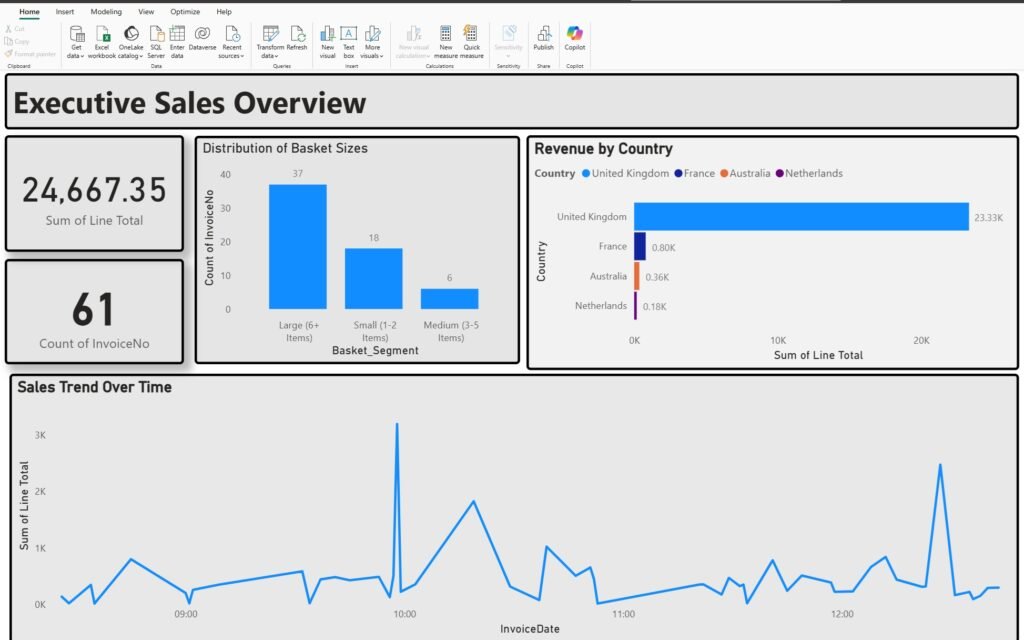This screenshot has width=1024, height=640.
Task: Open the Copilot pane
Action: pyautogui.click(x=575, y=34)
